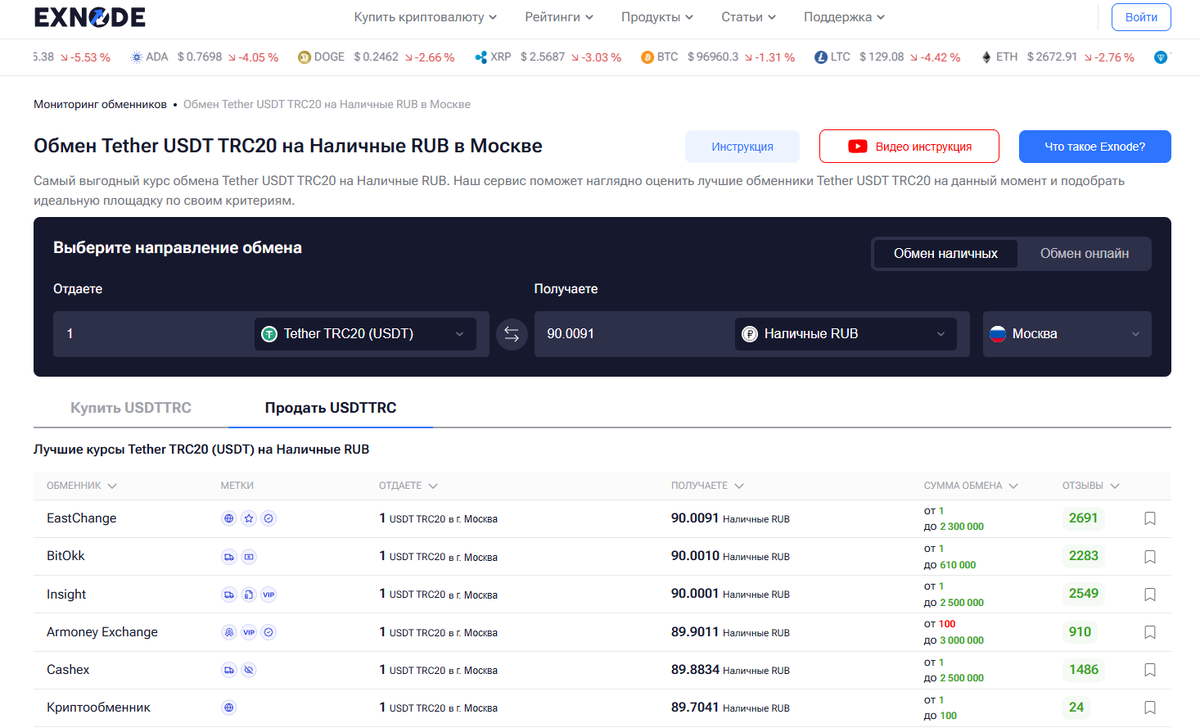
Task: Select the globe label icon next to EastChange
Action: 229,518
